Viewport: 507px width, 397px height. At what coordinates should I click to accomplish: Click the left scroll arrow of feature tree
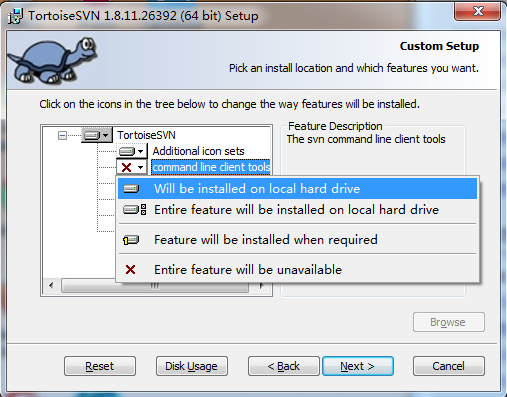[51, 286]
